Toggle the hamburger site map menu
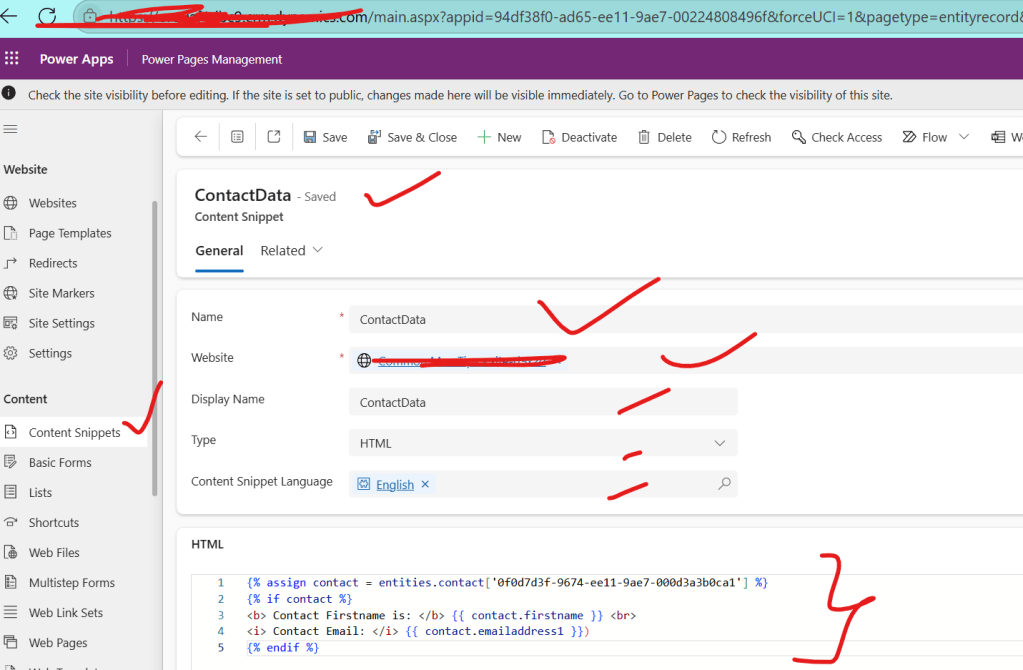 (11, 129)
